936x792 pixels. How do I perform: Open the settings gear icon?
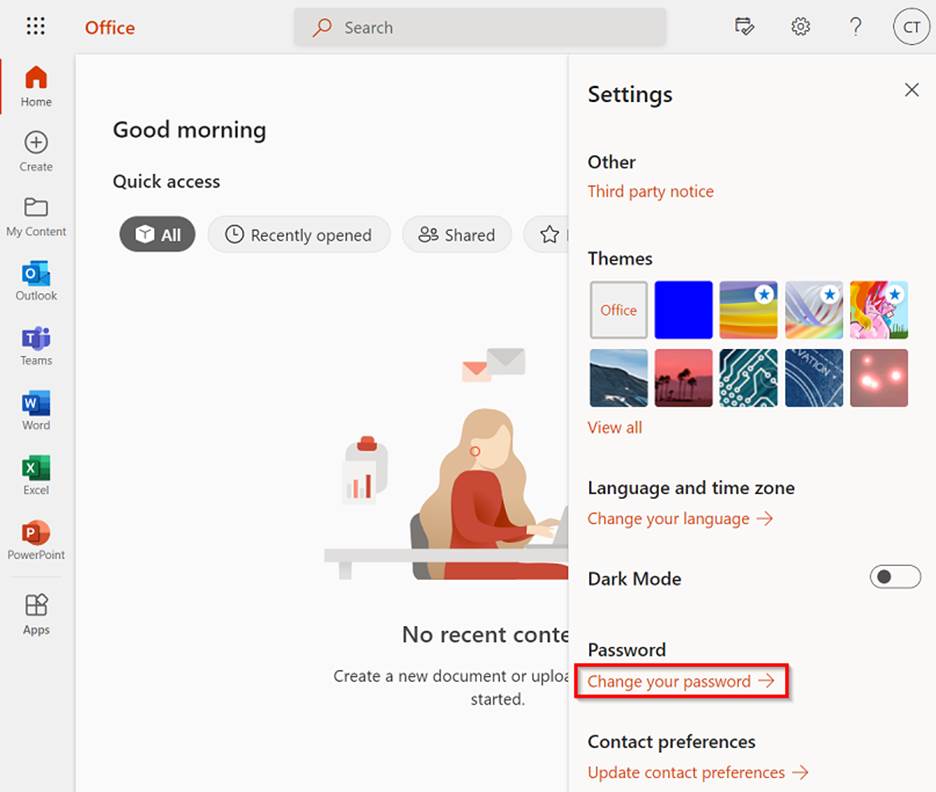[800, 27]
